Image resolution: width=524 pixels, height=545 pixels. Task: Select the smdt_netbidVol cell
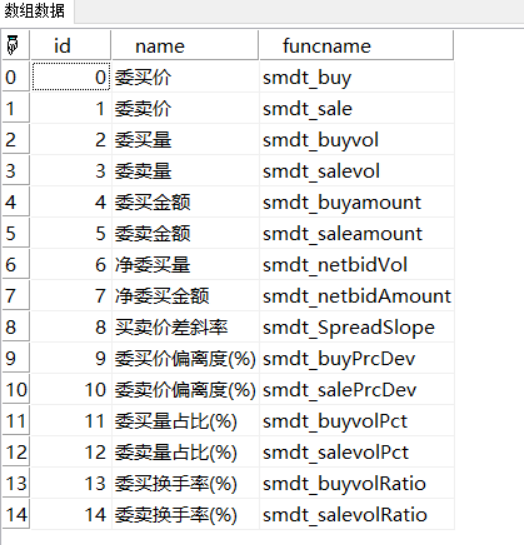pyautogui.click(x=357, y=265)
